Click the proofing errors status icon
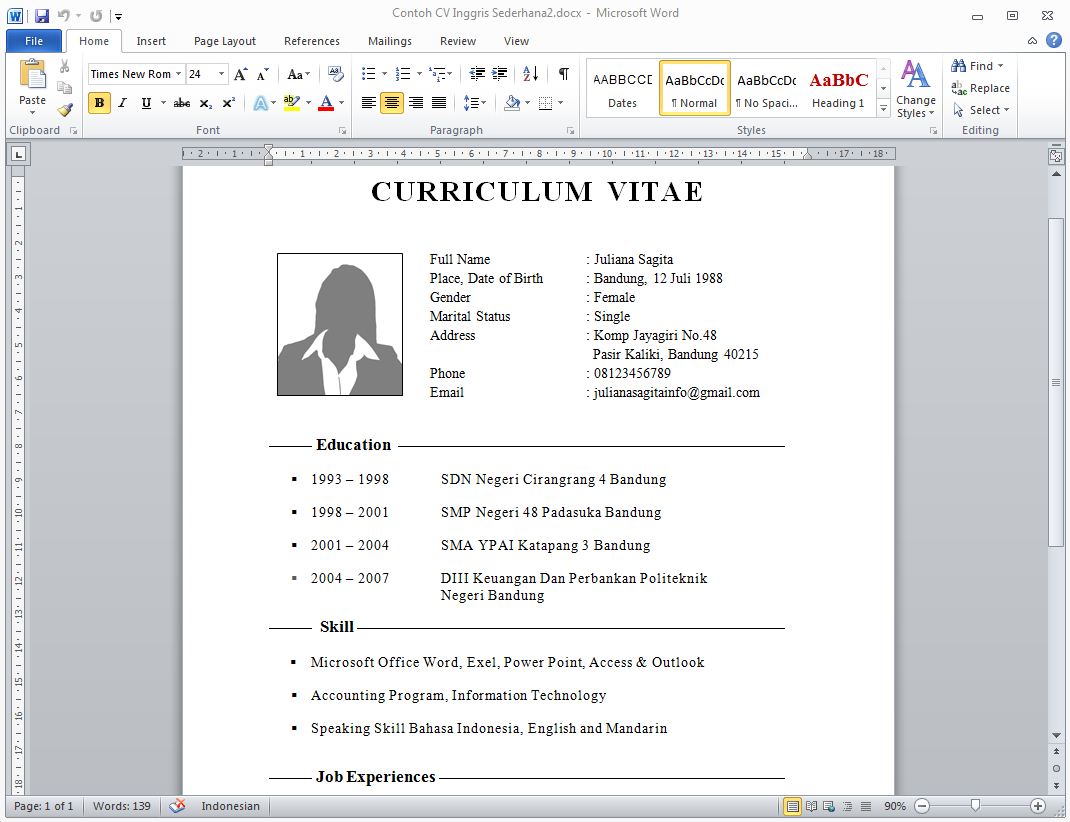The height and width of the screenshot is (822, 1070). click(177, 806)
